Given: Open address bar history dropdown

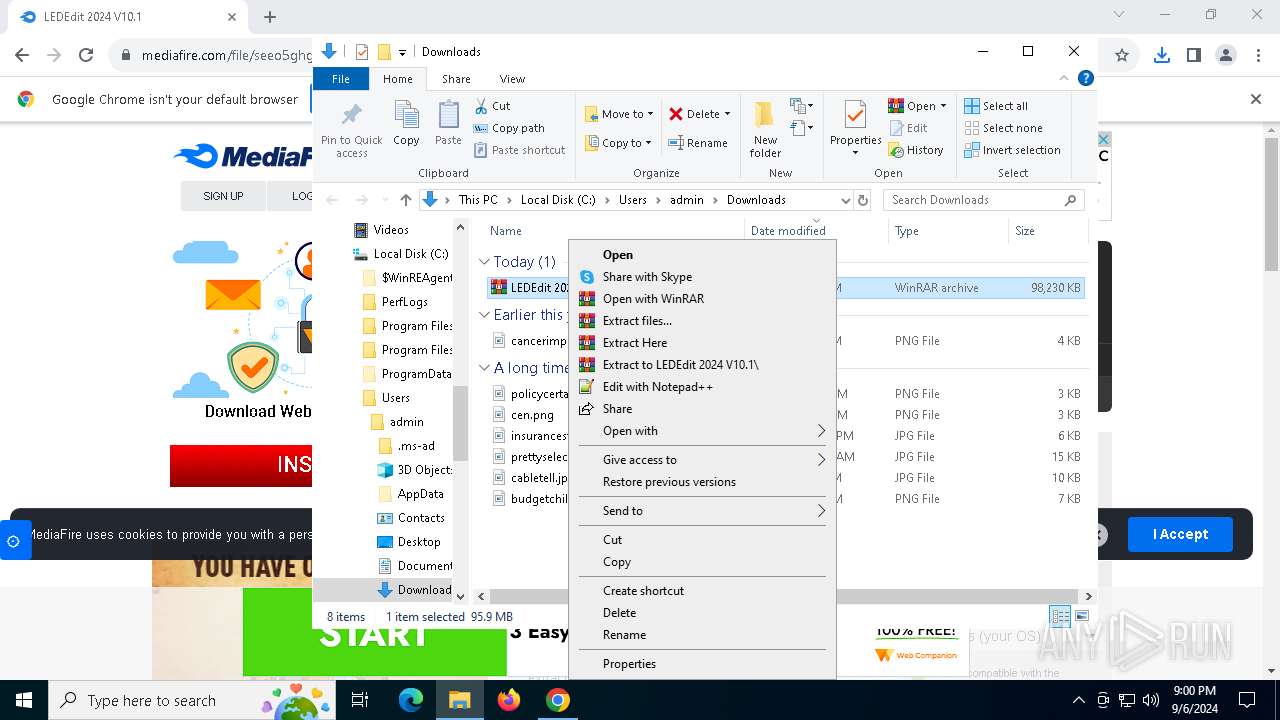Looking at the screenshot, I should coord(846,200).
